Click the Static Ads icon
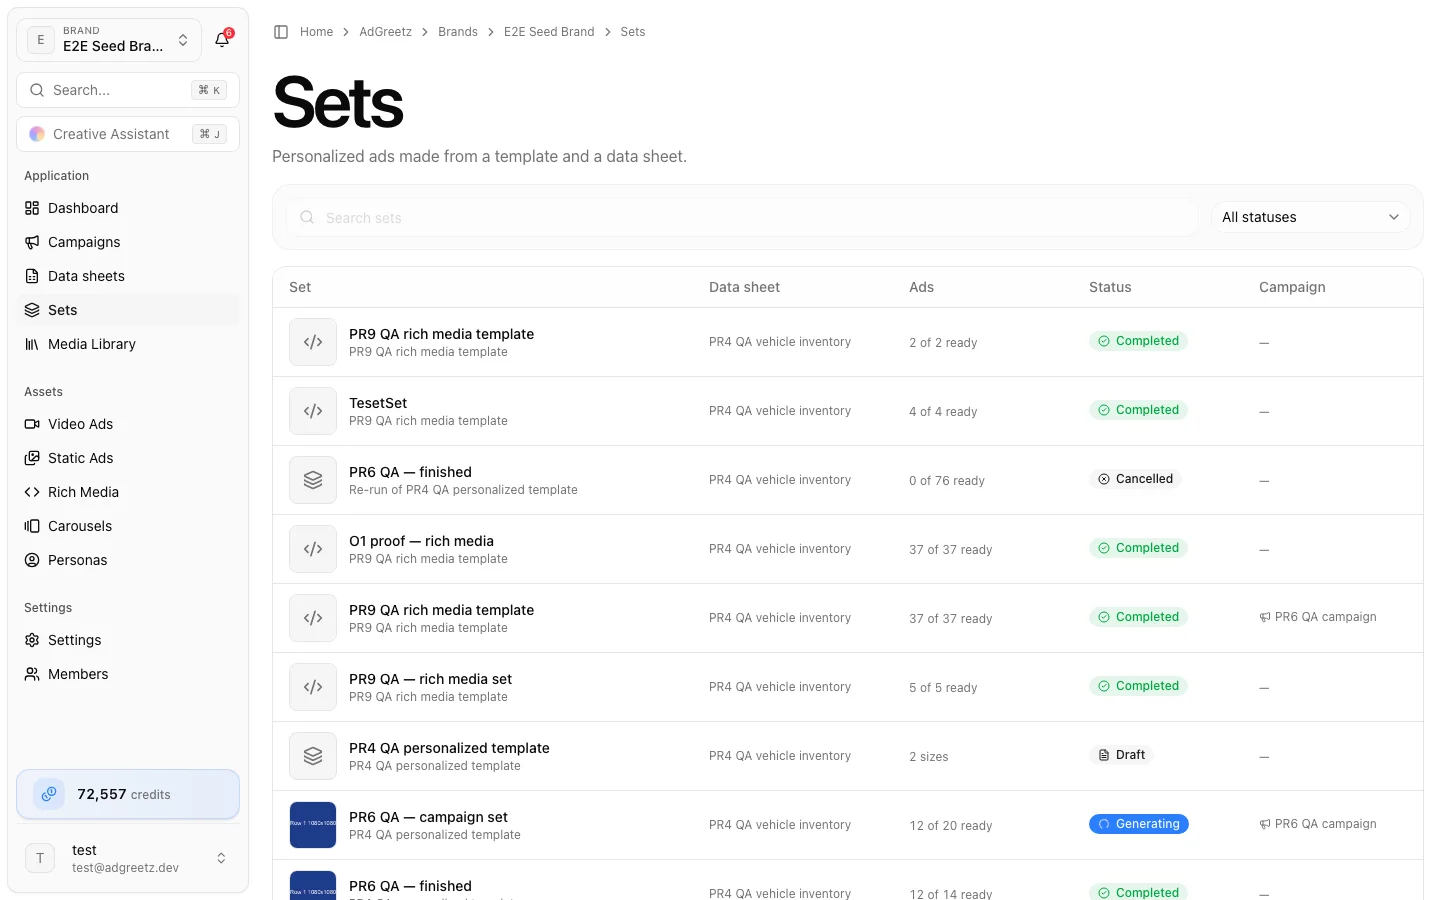 pos(32,458)
